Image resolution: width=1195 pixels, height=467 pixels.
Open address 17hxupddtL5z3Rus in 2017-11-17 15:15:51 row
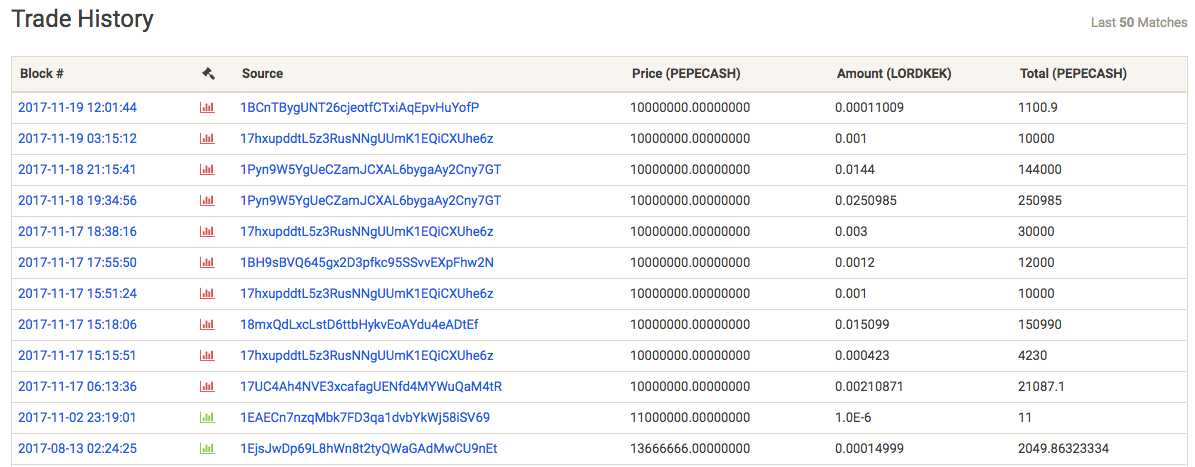point(367,356)
